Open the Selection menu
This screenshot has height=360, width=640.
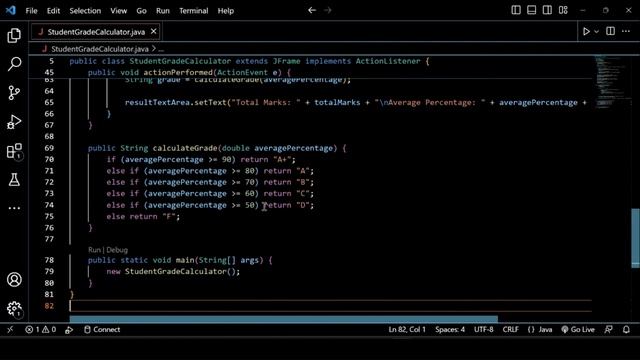pos(85,11)
